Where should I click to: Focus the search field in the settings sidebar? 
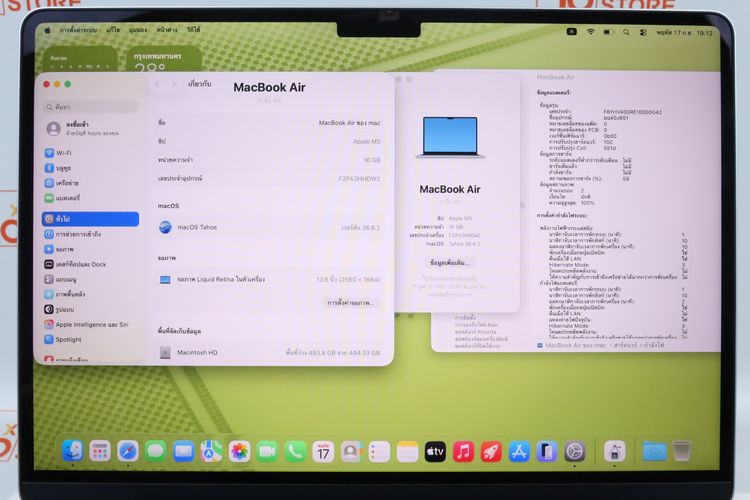tap(92, 107)
